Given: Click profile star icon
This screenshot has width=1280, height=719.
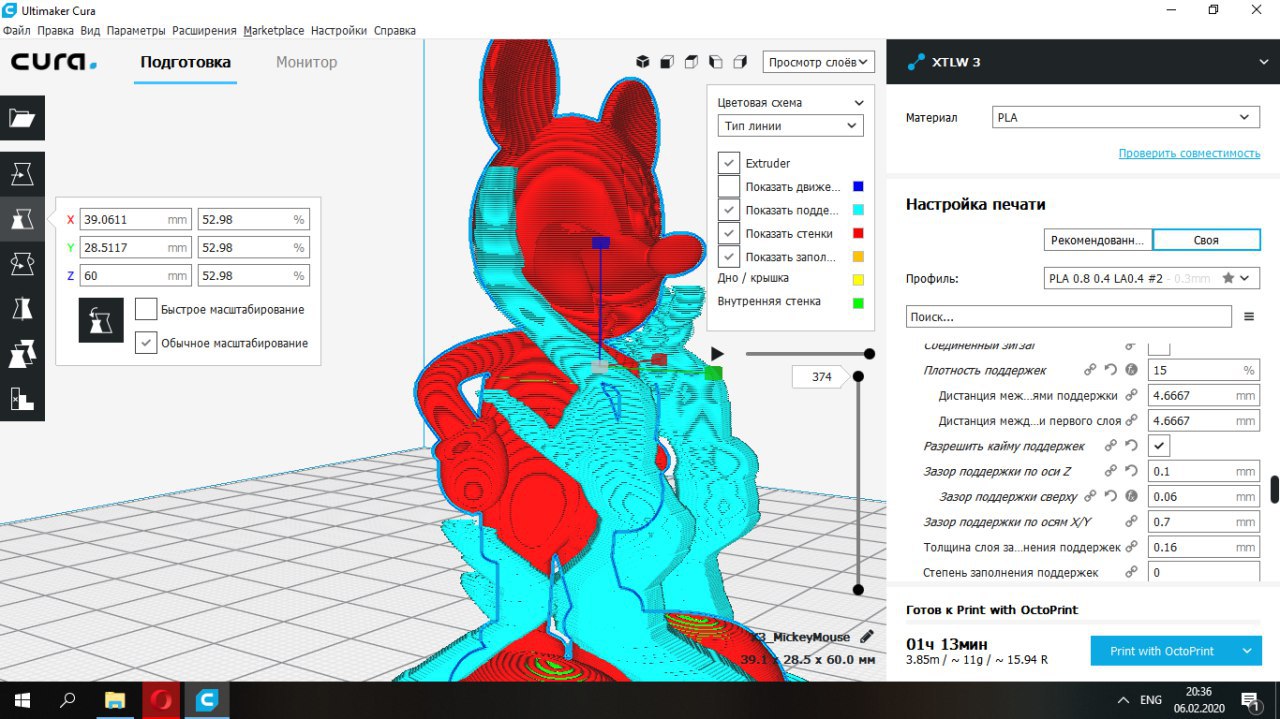Looking at the screenshot, I should click(1228, 278).
